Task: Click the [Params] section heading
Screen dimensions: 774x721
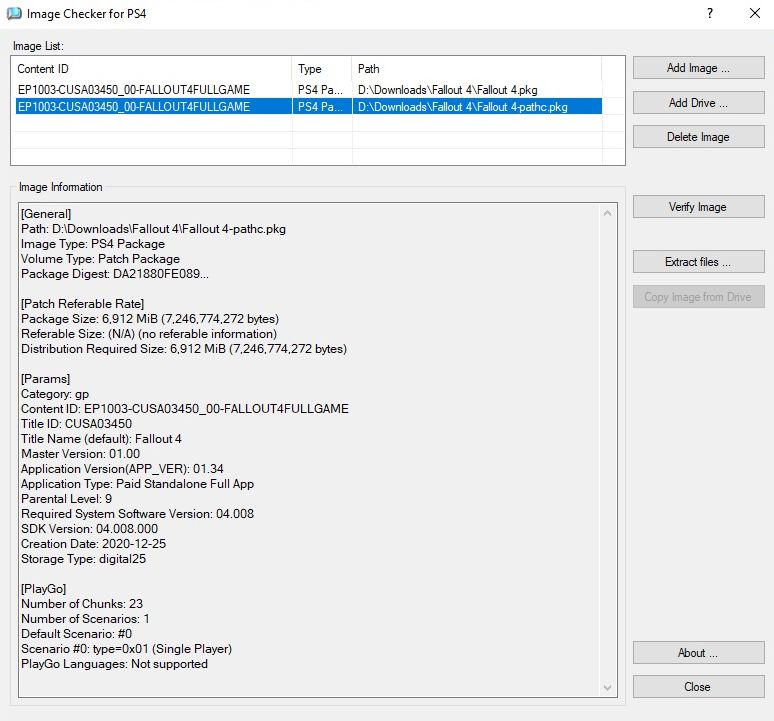Action: click(x=45, y=379)
